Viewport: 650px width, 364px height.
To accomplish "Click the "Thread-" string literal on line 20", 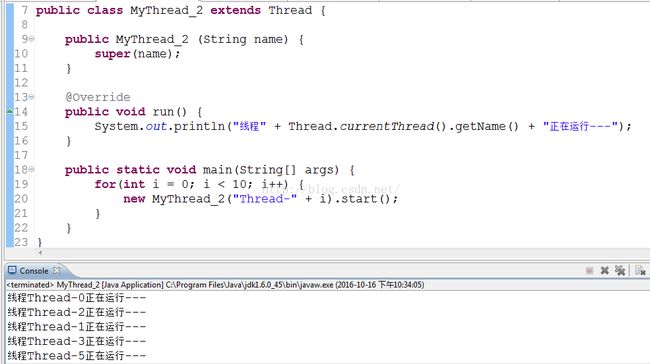I will coord(265,199).
